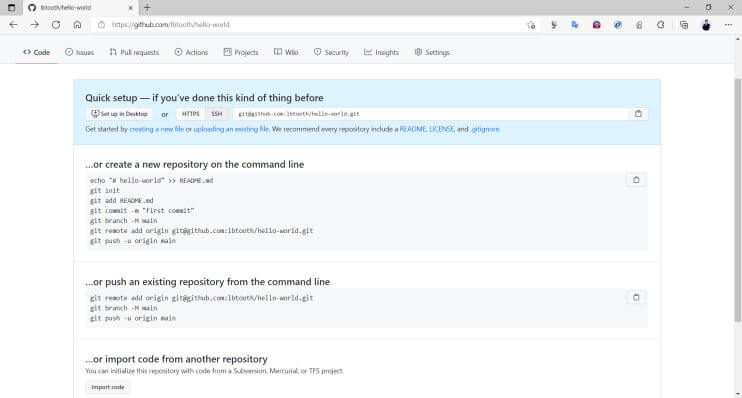The width and height of the screenshot is (742, 398).
Task: Click the Import code button
Action: pyautogui.click(x=108, y=387)
